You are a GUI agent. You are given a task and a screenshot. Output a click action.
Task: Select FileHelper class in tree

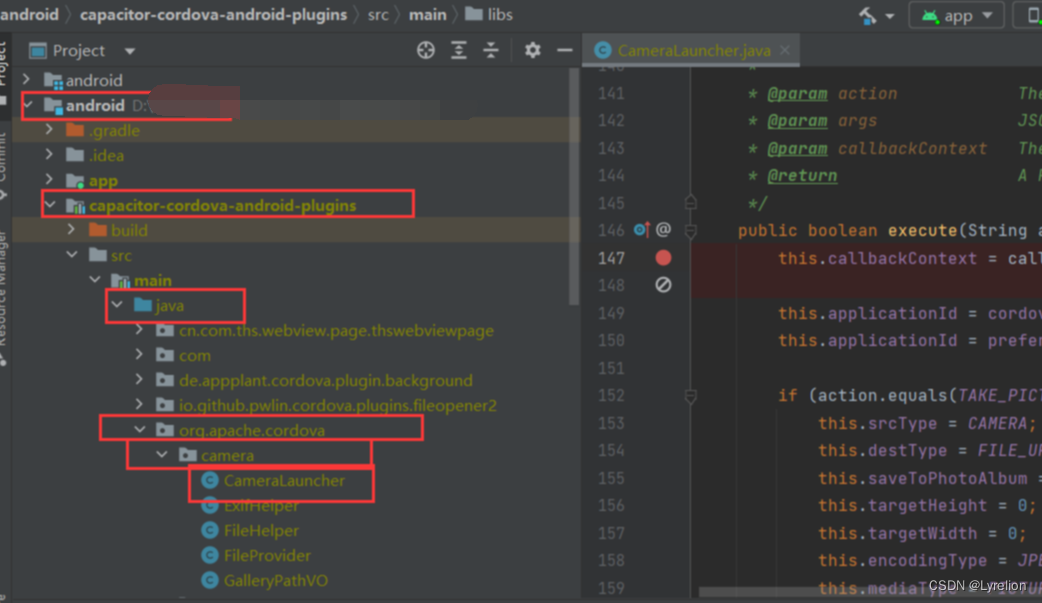coord(261,531)
